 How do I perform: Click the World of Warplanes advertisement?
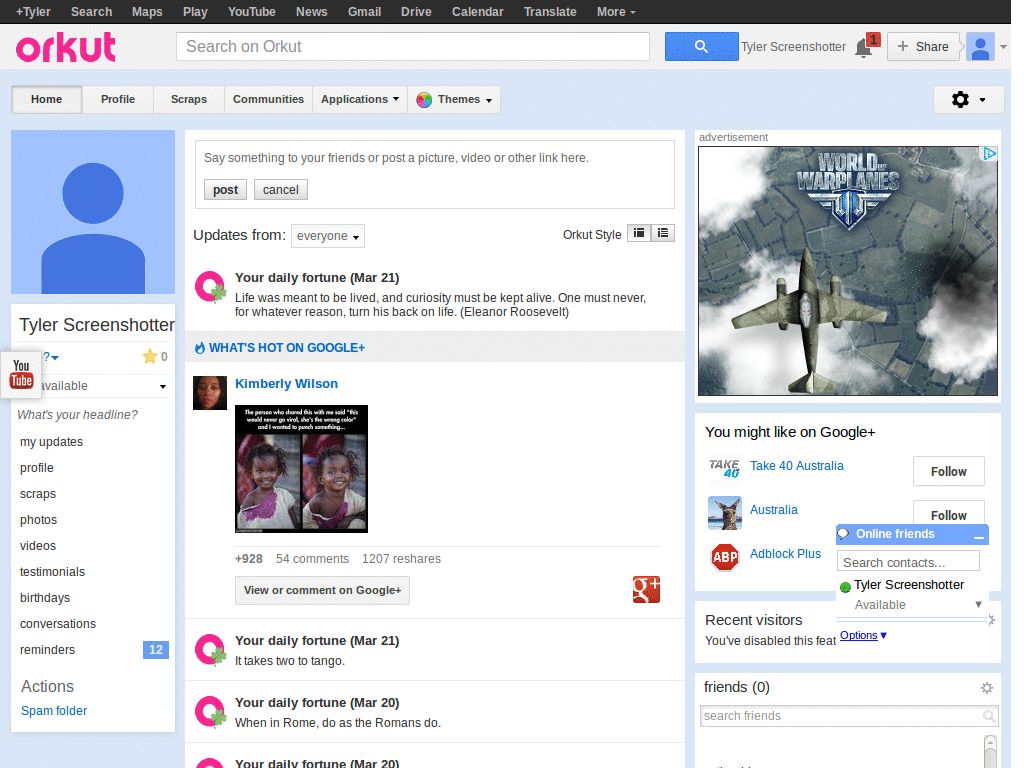point(848,271)
